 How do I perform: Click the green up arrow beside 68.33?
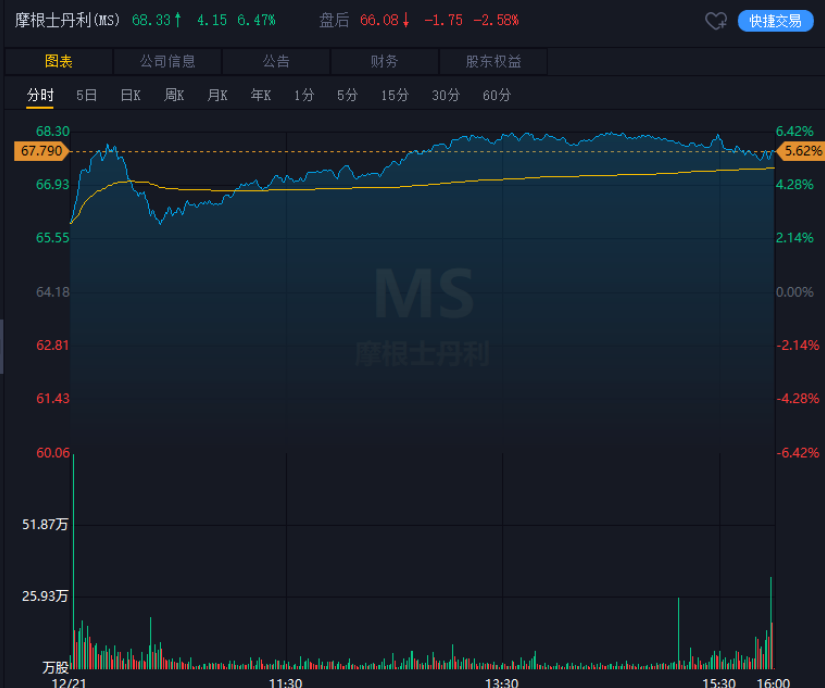click(x=178, y=20)
